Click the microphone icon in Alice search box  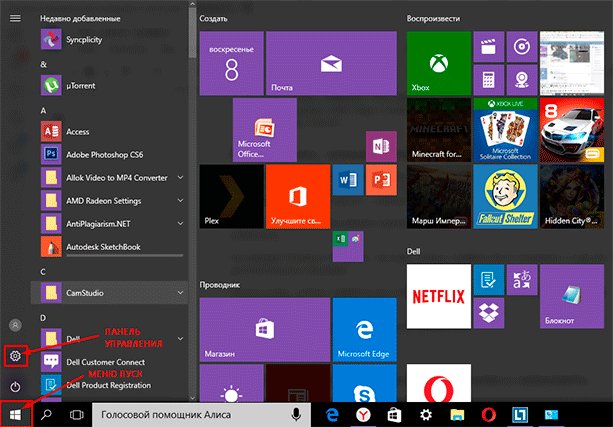pos(296,414)
